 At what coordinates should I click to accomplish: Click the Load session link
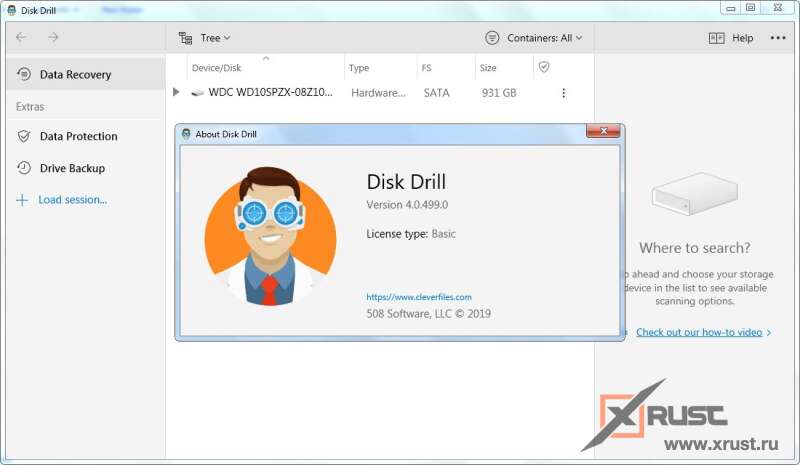tap(72, 200)
